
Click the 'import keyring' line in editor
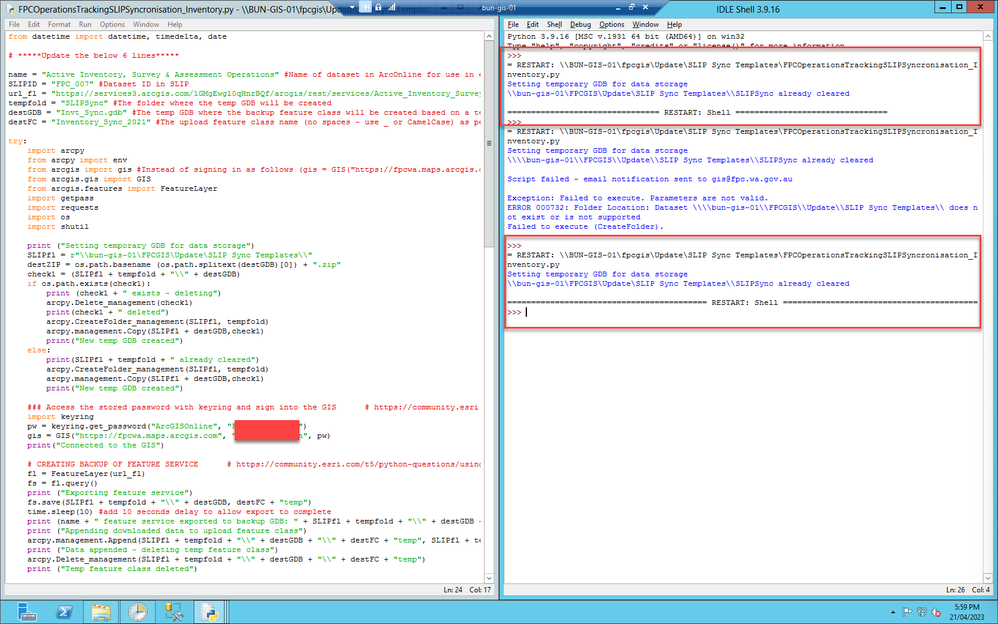[60, 417]
